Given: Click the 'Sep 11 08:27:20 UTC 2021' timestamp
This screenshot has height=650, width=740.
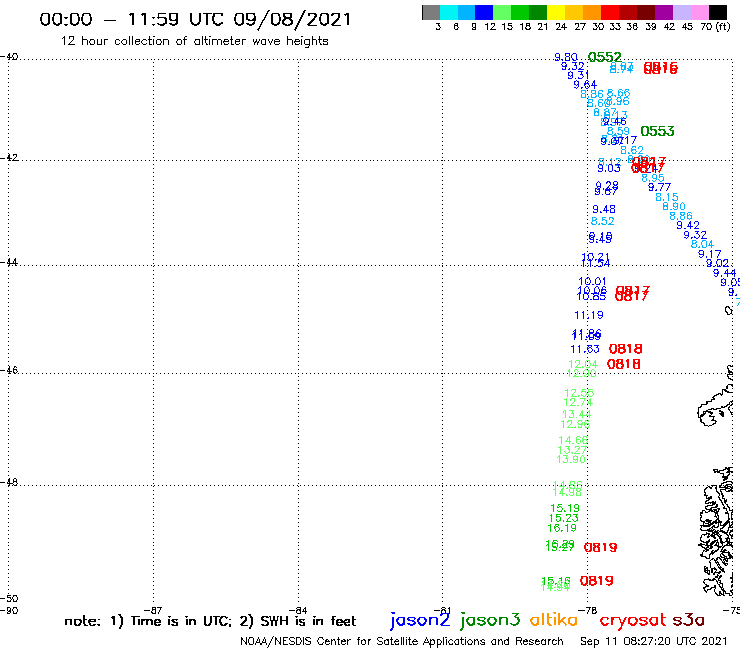Looking at the screenshot, I should click(x=654, y=641).
